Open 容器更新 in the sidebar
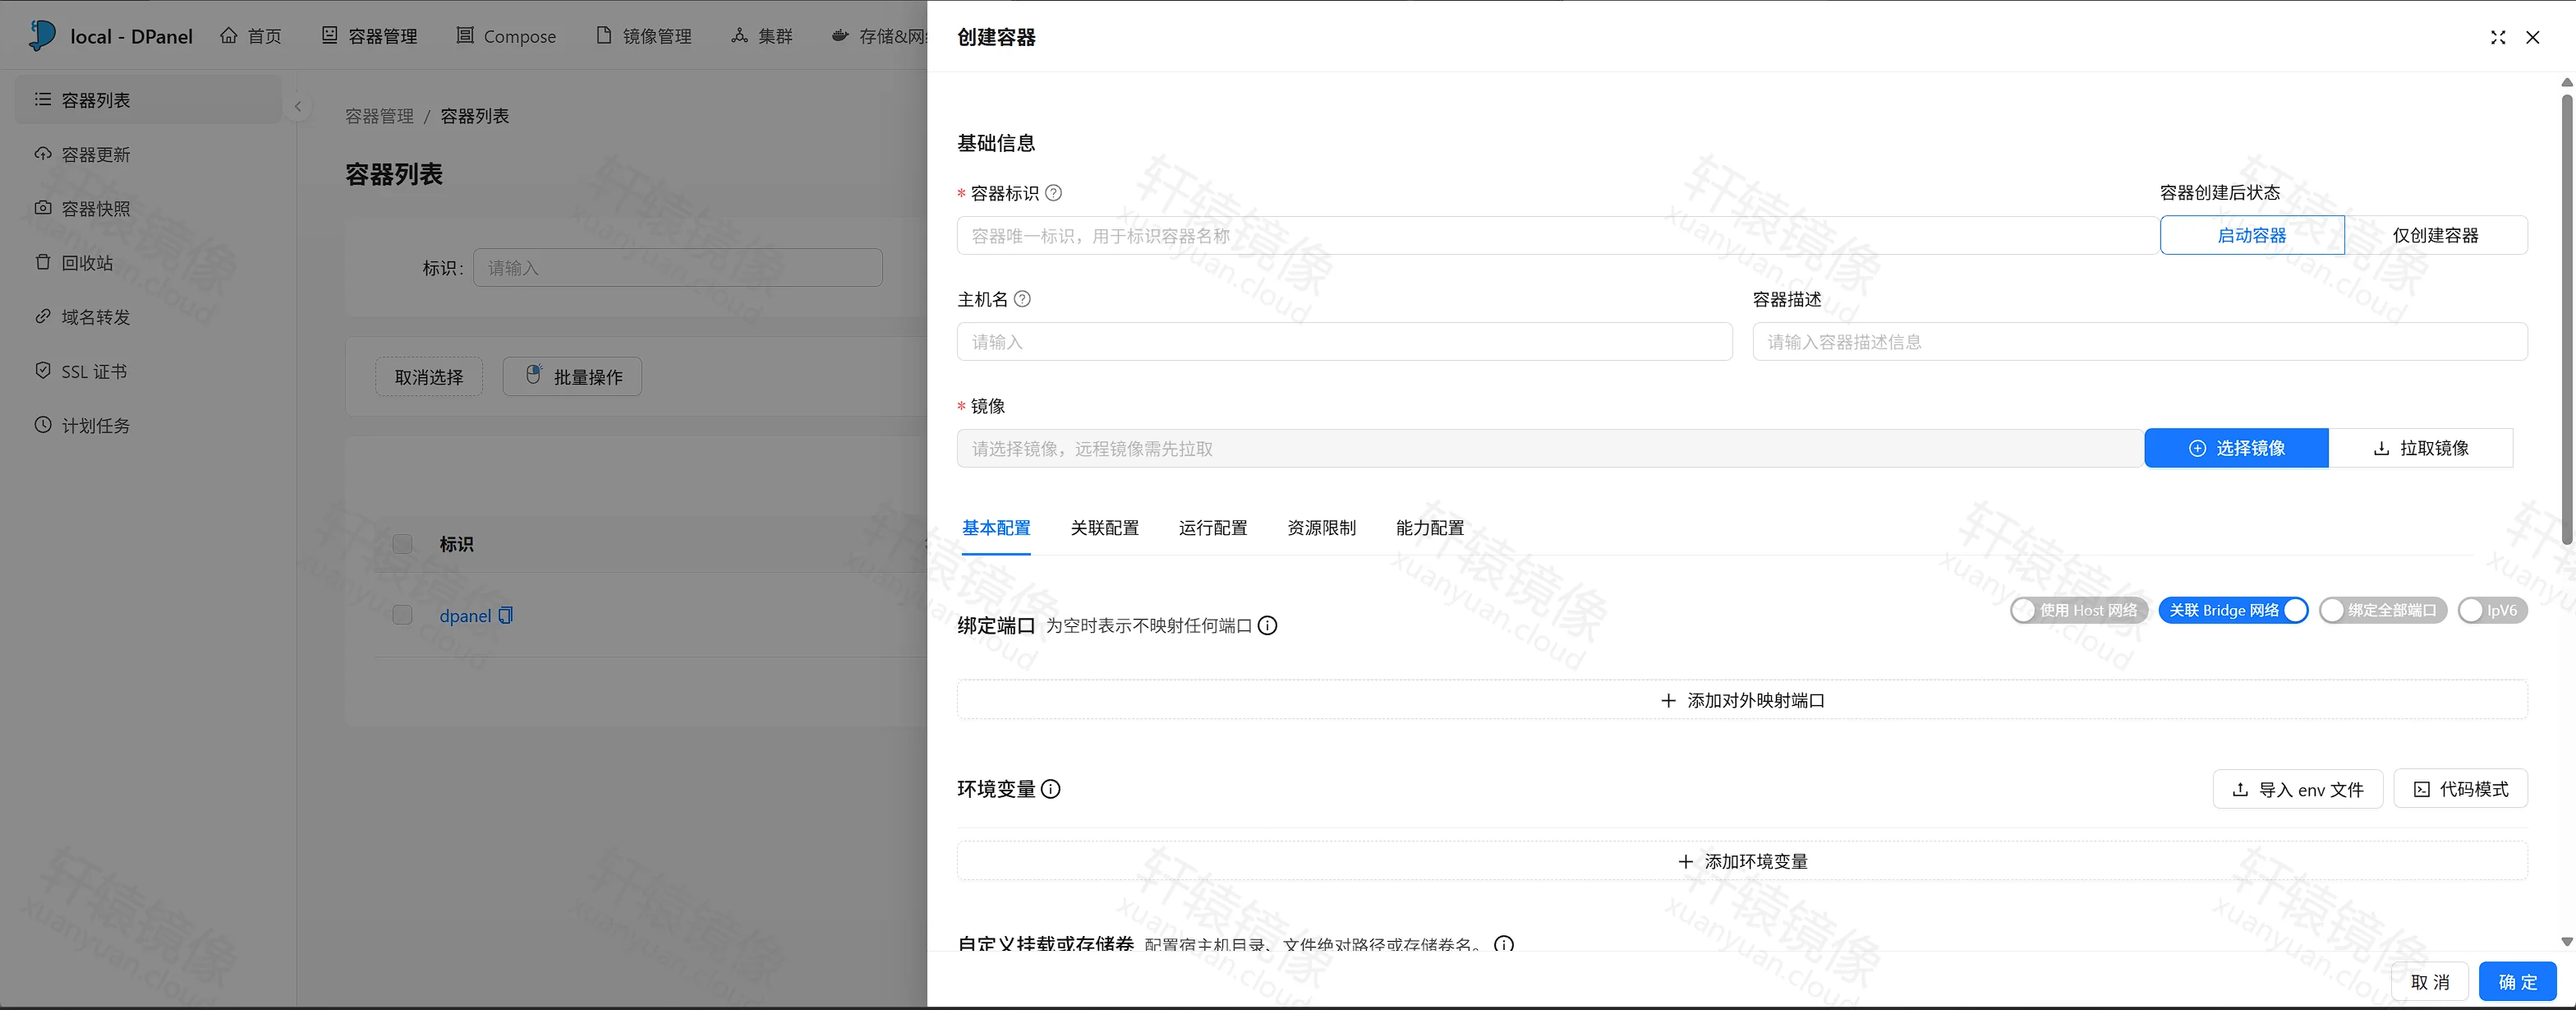The height and width of the screenshot is (1010, 2576). click(148, 154)
